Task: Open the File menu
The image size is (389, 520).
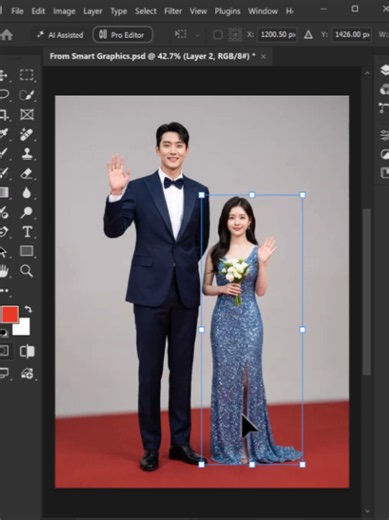Action: click(x=17, y=11)
